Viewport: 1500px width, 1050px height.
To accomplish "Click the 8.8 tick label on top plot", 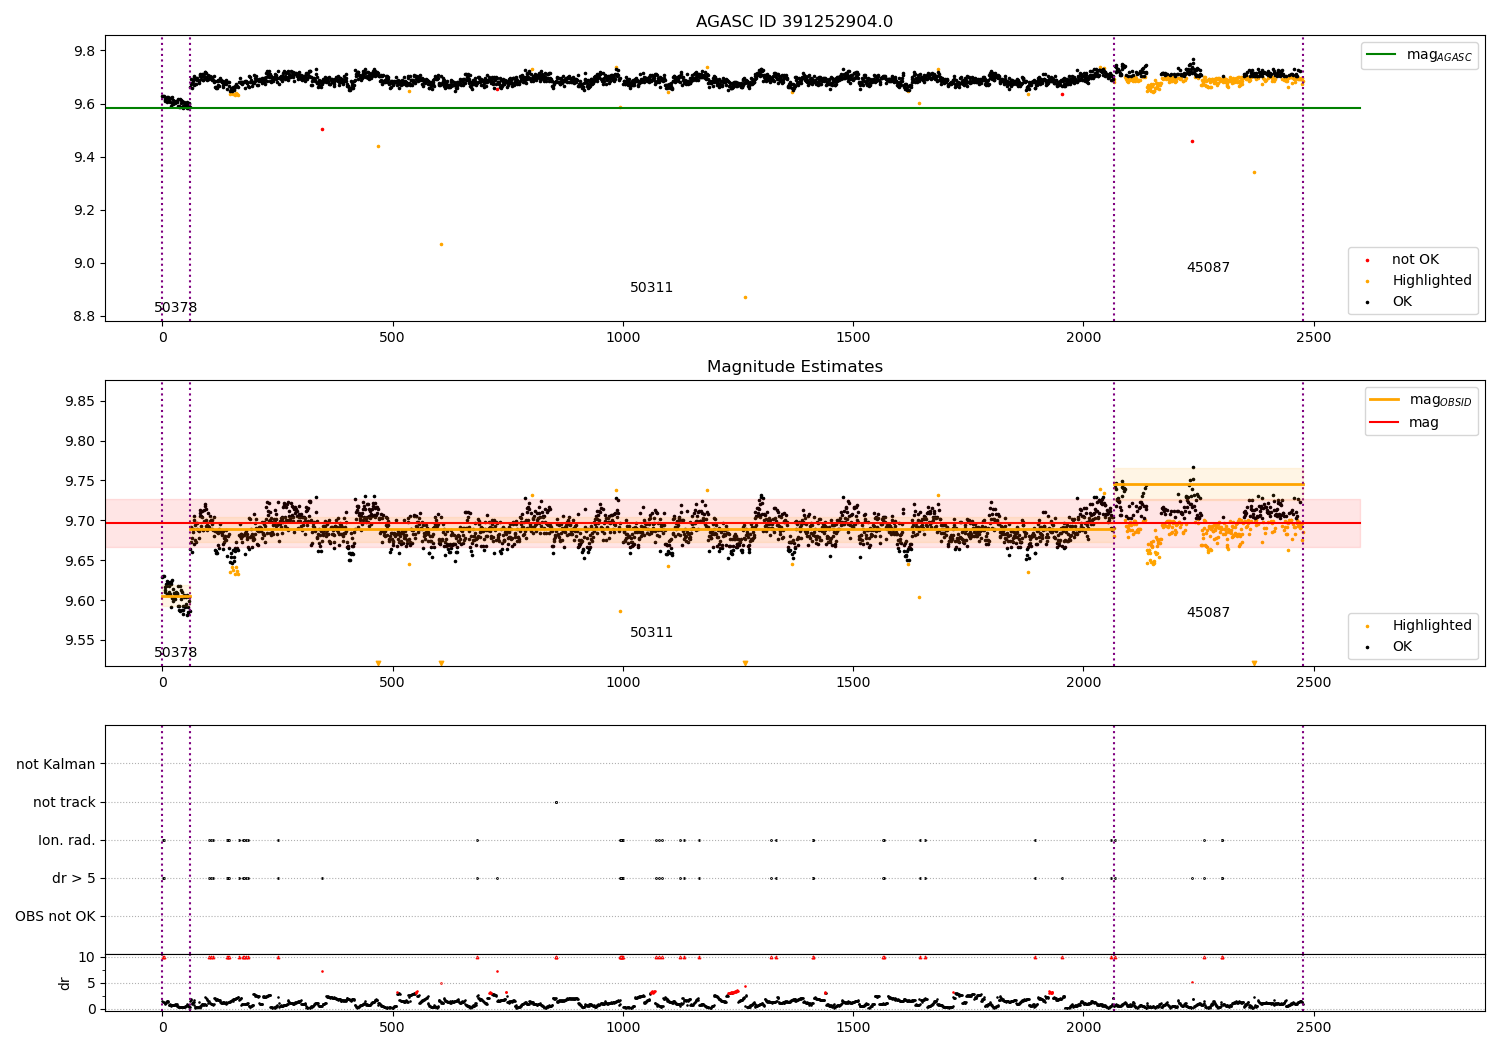I will (84, 316).
